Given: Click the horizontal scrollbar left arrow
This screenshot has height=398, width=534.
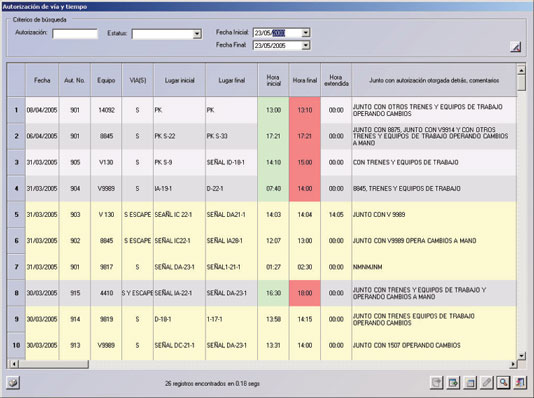Looking at the screenshot, I should (x=14, y=364).
